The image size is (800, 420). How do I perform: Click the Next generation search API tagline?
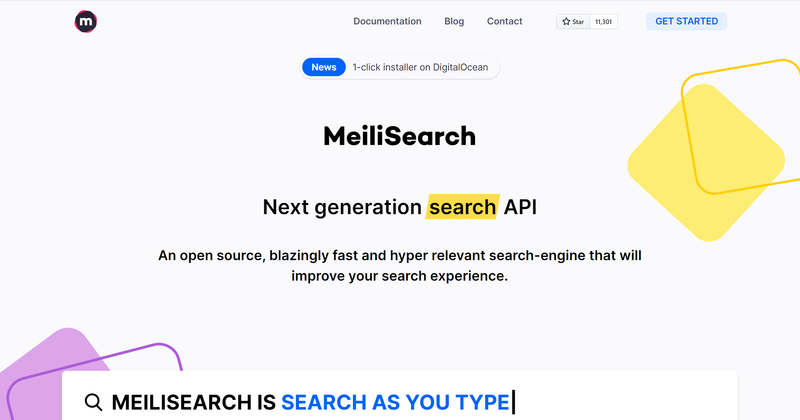(x=399, y=207)
